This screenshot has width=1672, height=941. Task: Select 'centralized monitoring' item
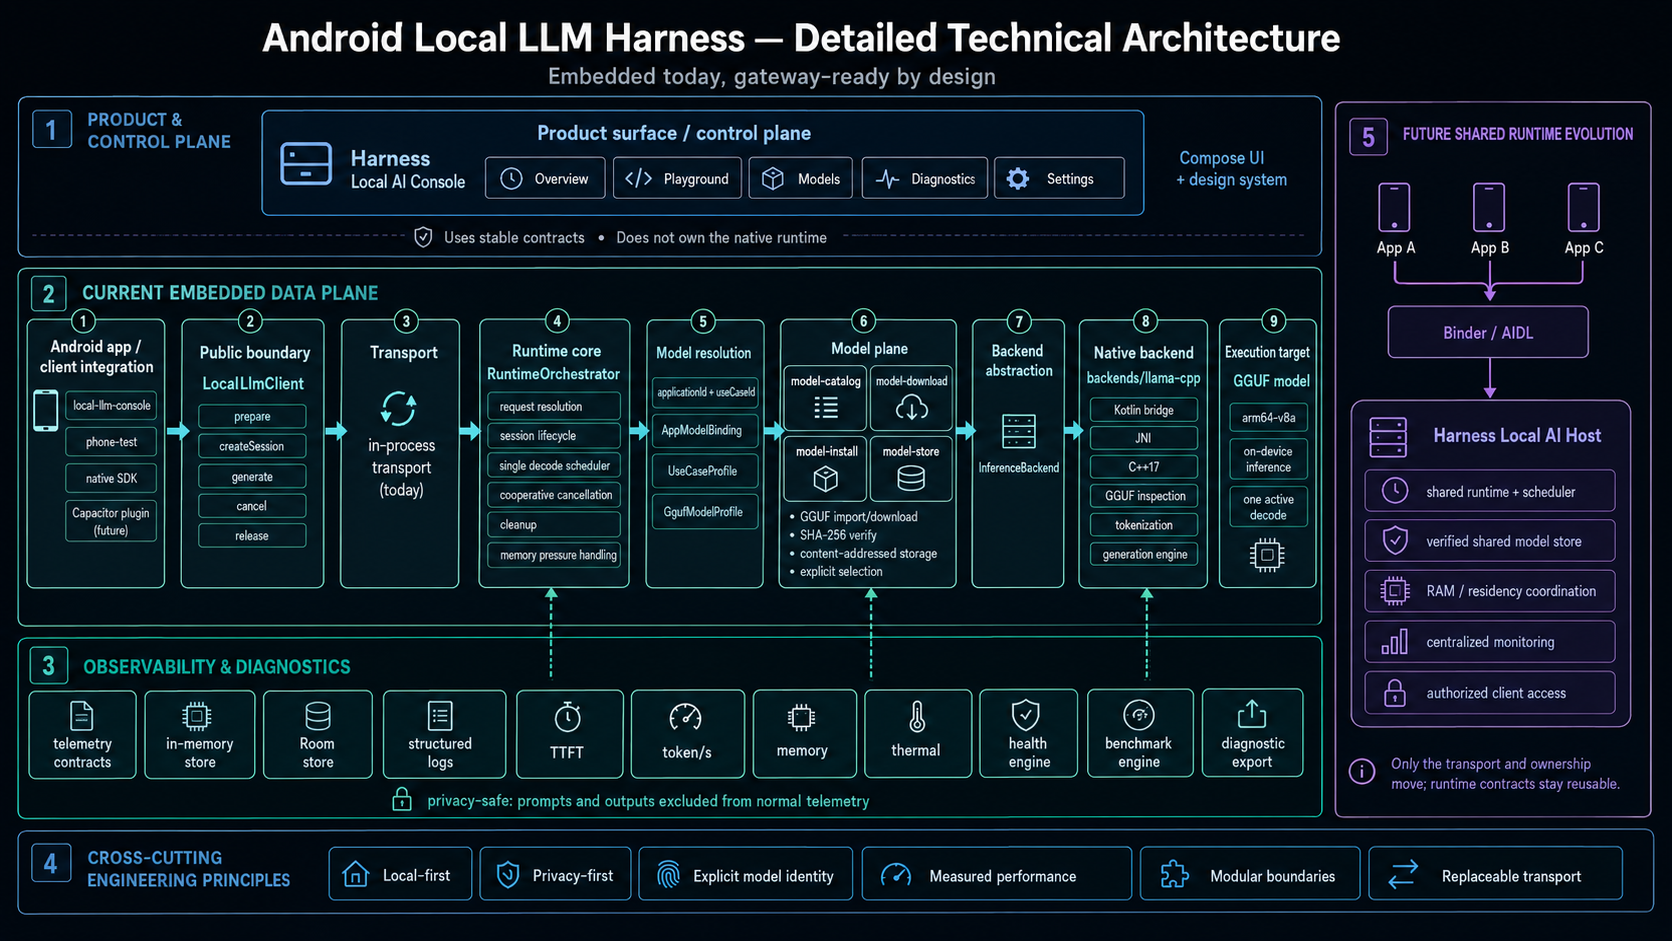tap(1490, 642)
